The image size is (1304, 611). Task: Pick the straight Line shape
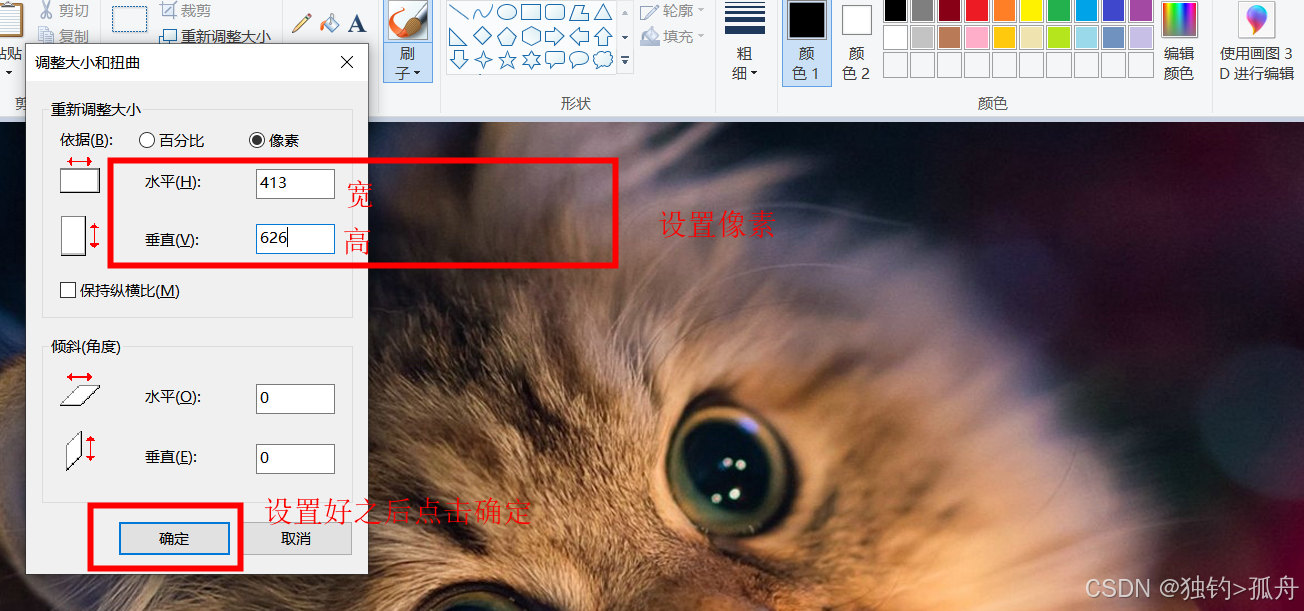click(x=459, y=12)
